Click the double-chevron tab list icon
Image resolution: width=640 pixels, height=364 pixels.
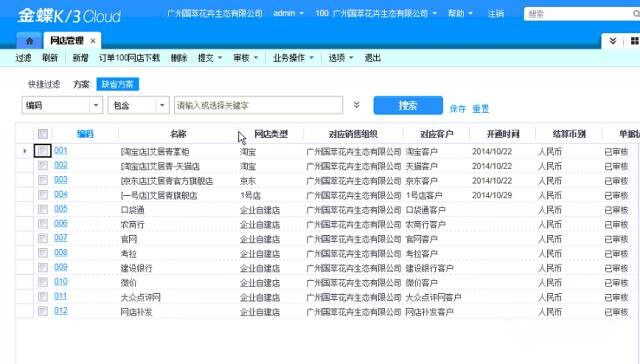coord(612,41)
